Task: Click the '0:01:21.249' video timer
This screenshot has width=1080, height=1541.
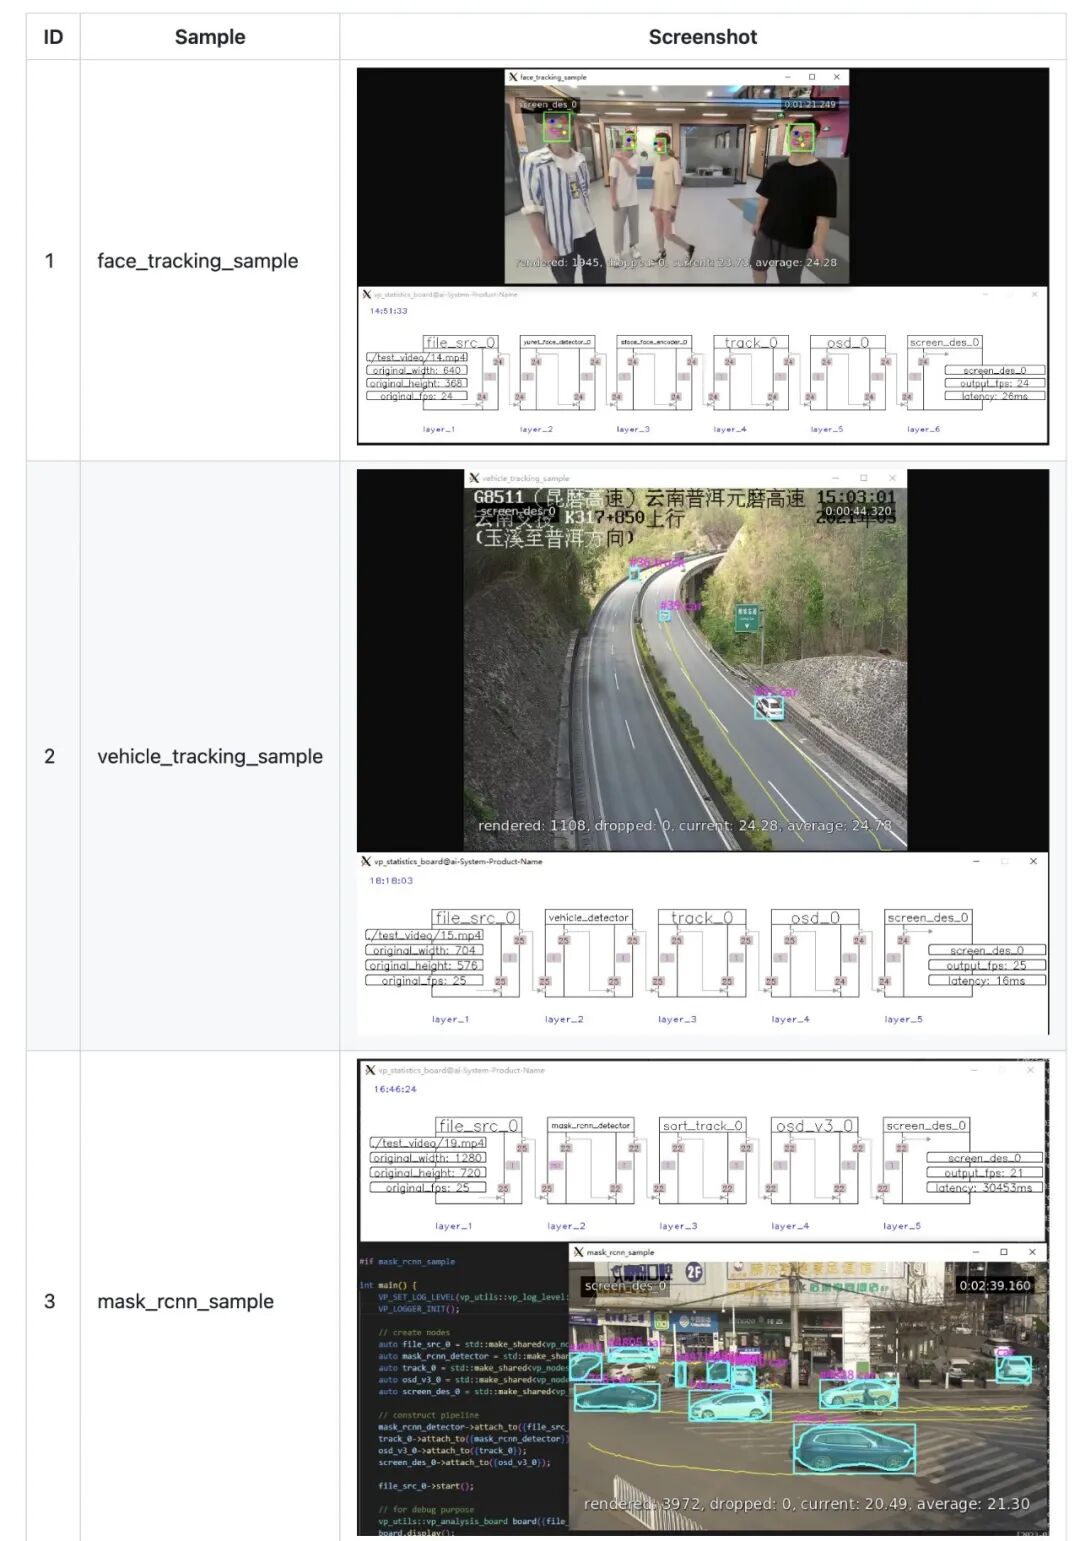Action: click(810, 104)
